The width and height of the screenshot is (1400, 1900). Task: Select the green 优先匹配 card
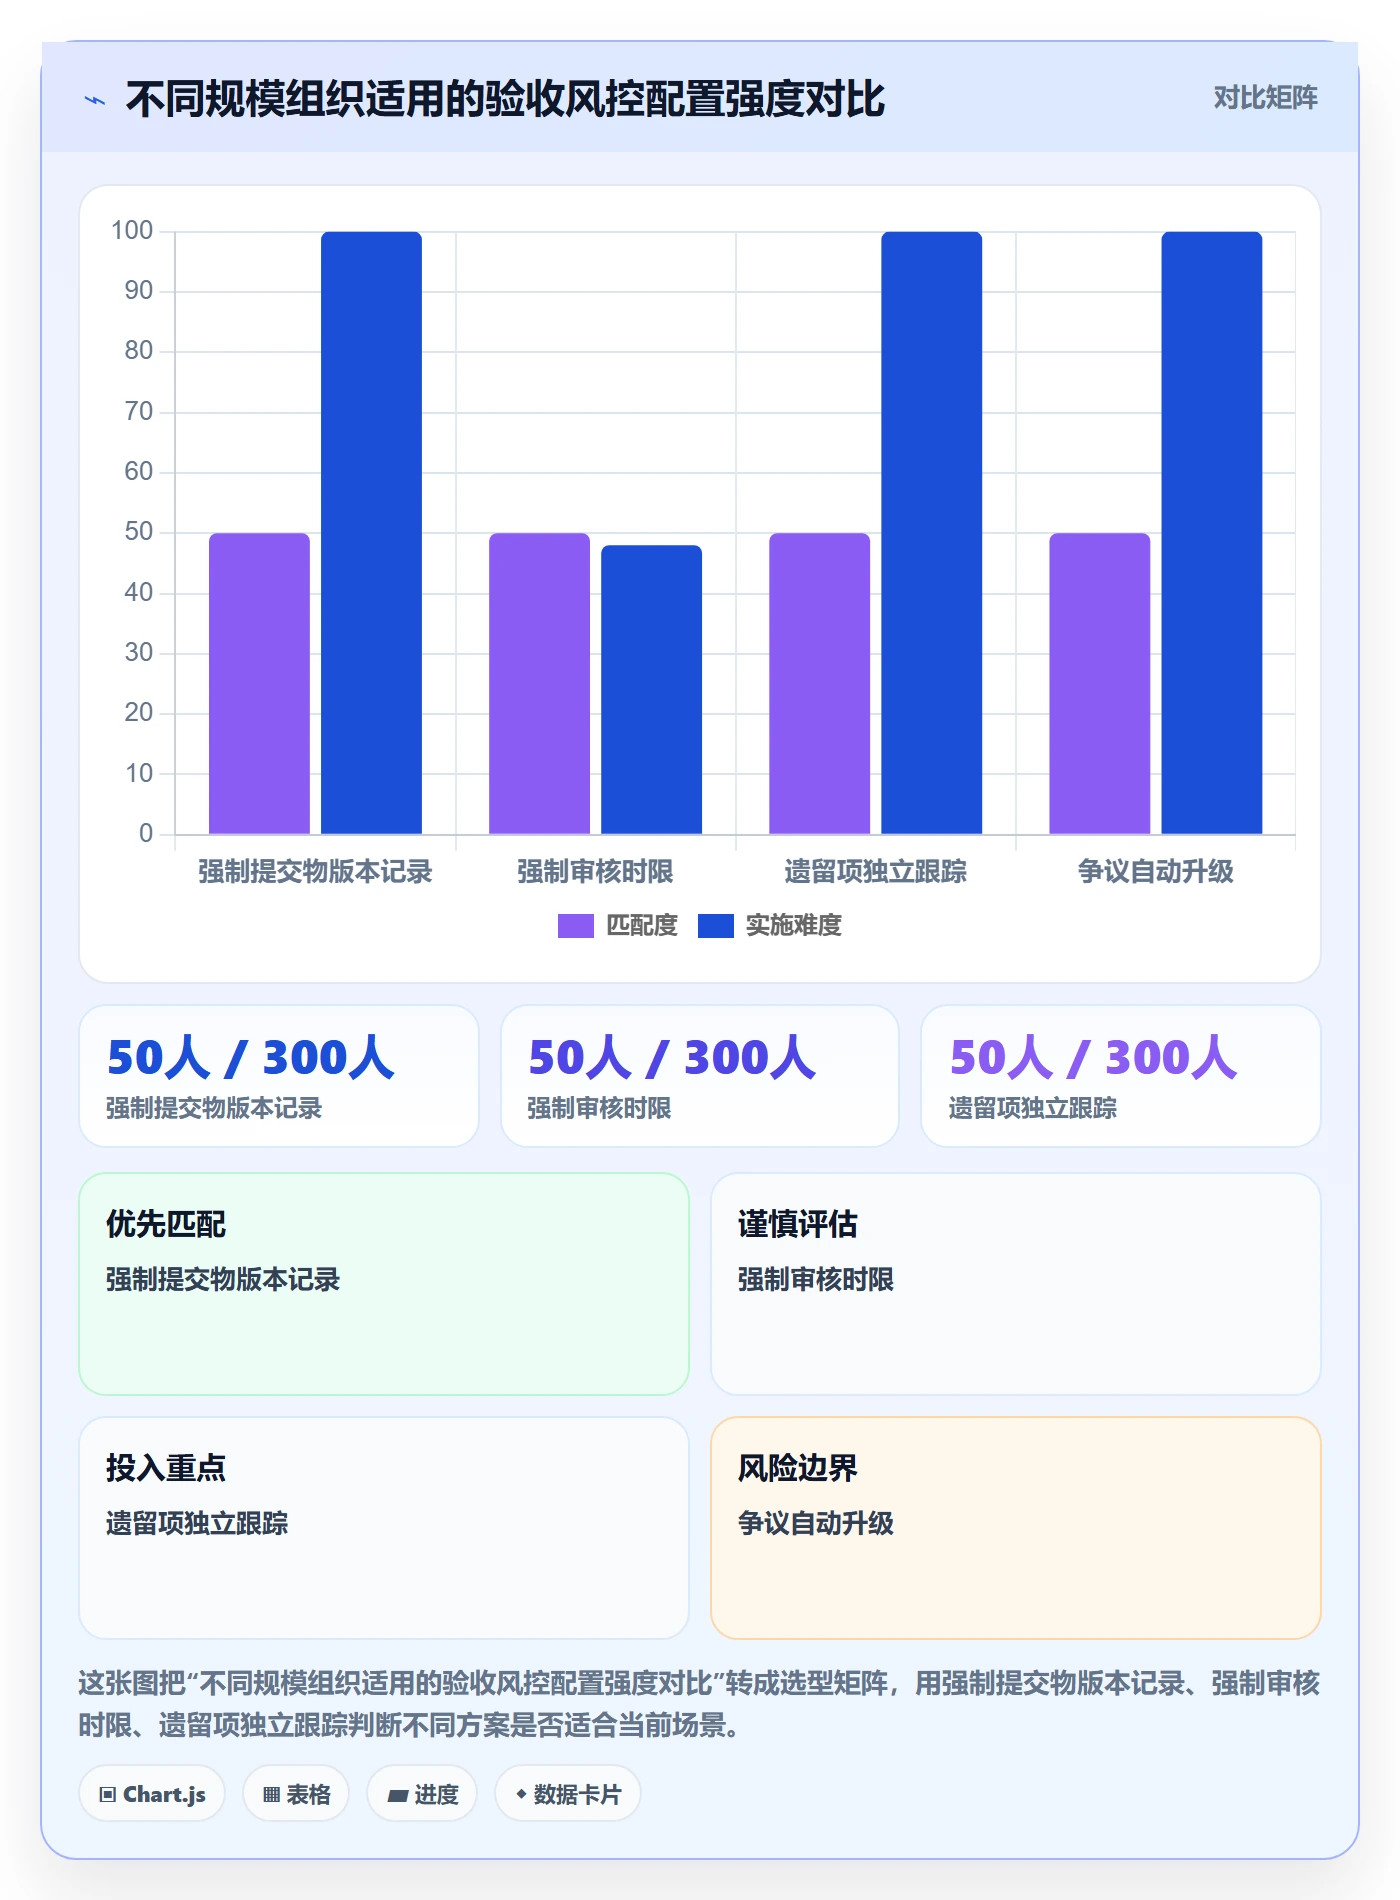click(x=384, y=1284)
